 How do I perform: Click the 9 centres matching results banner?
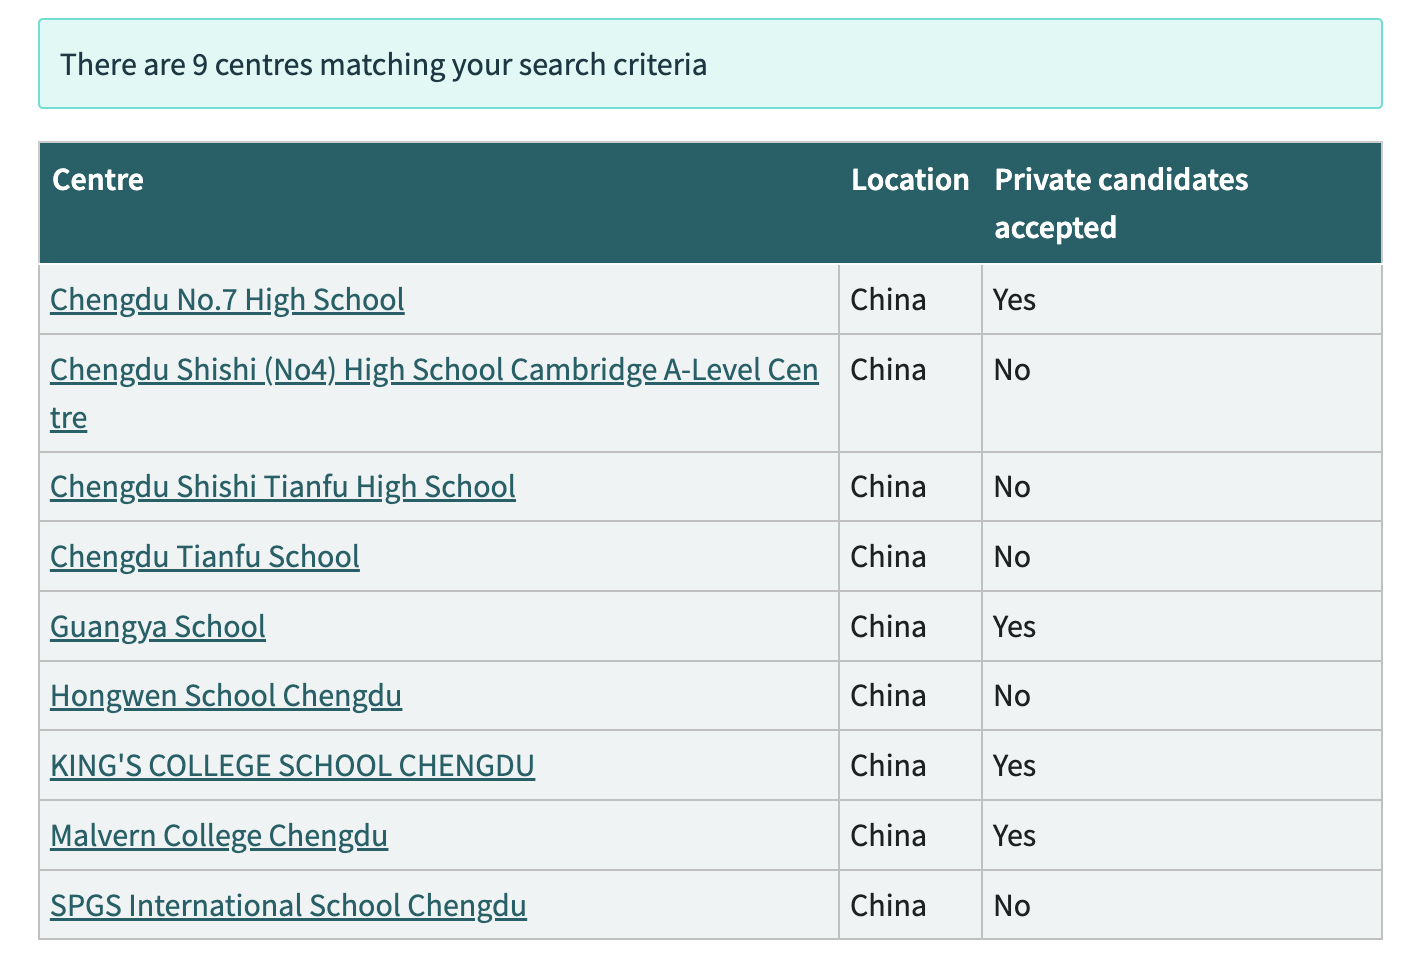(710, 64)
